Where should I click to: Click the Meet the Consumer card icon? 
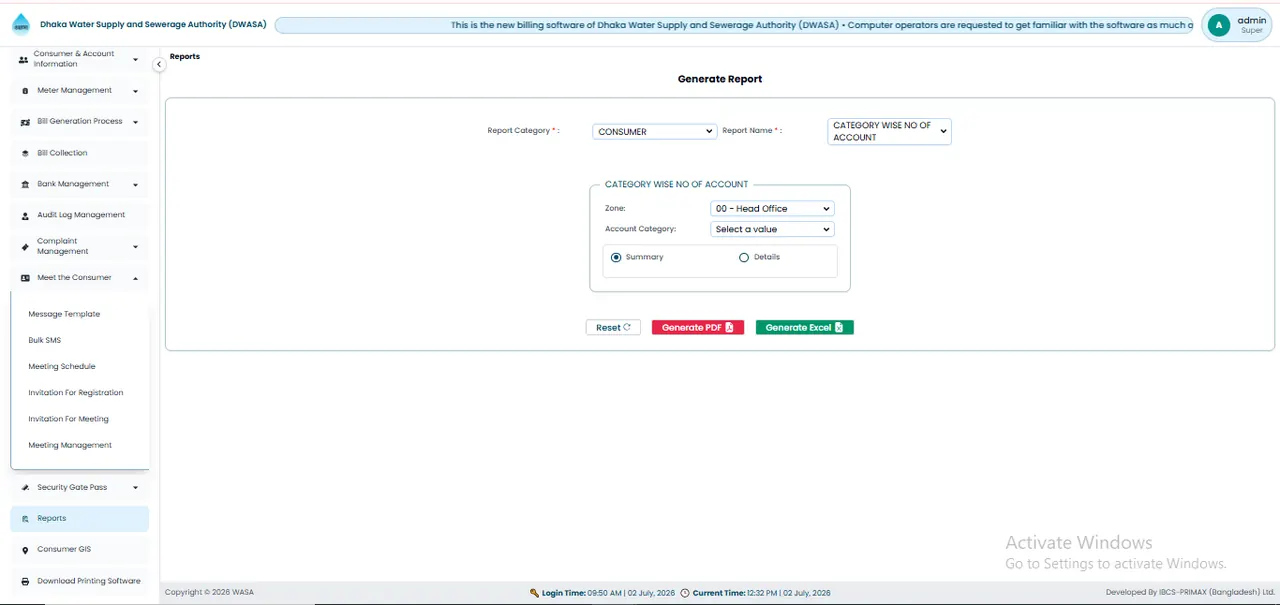(x=25, y=278)
